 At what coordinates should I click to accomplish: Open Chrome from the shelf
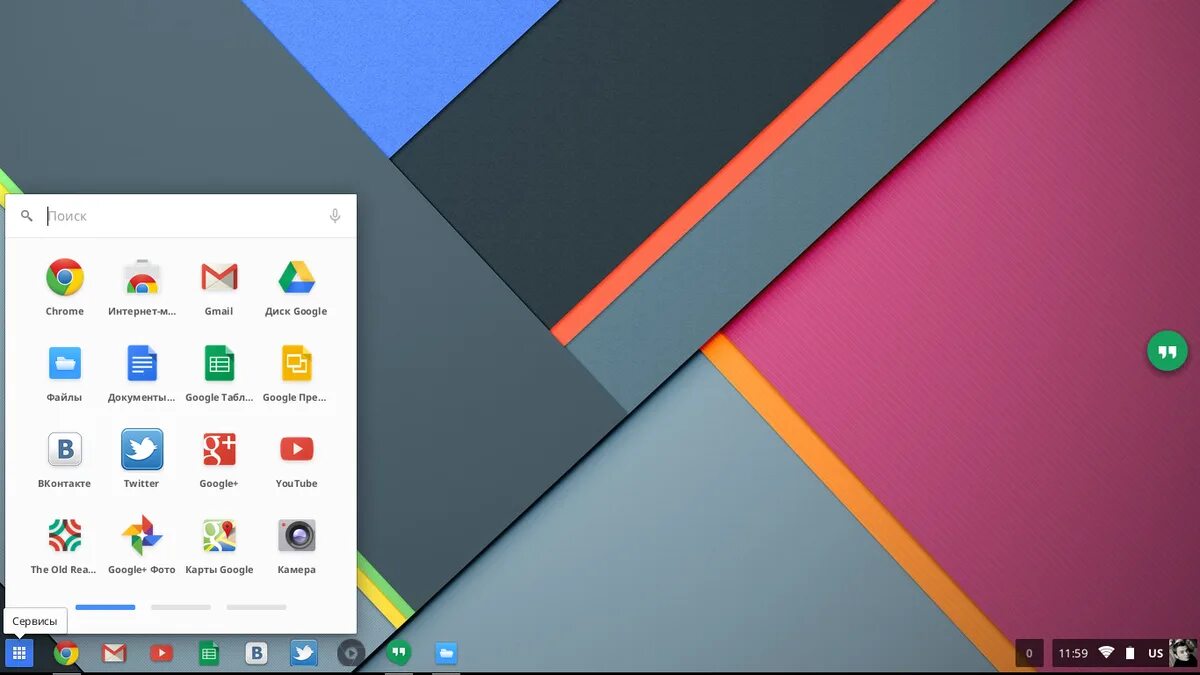(67, 654)
